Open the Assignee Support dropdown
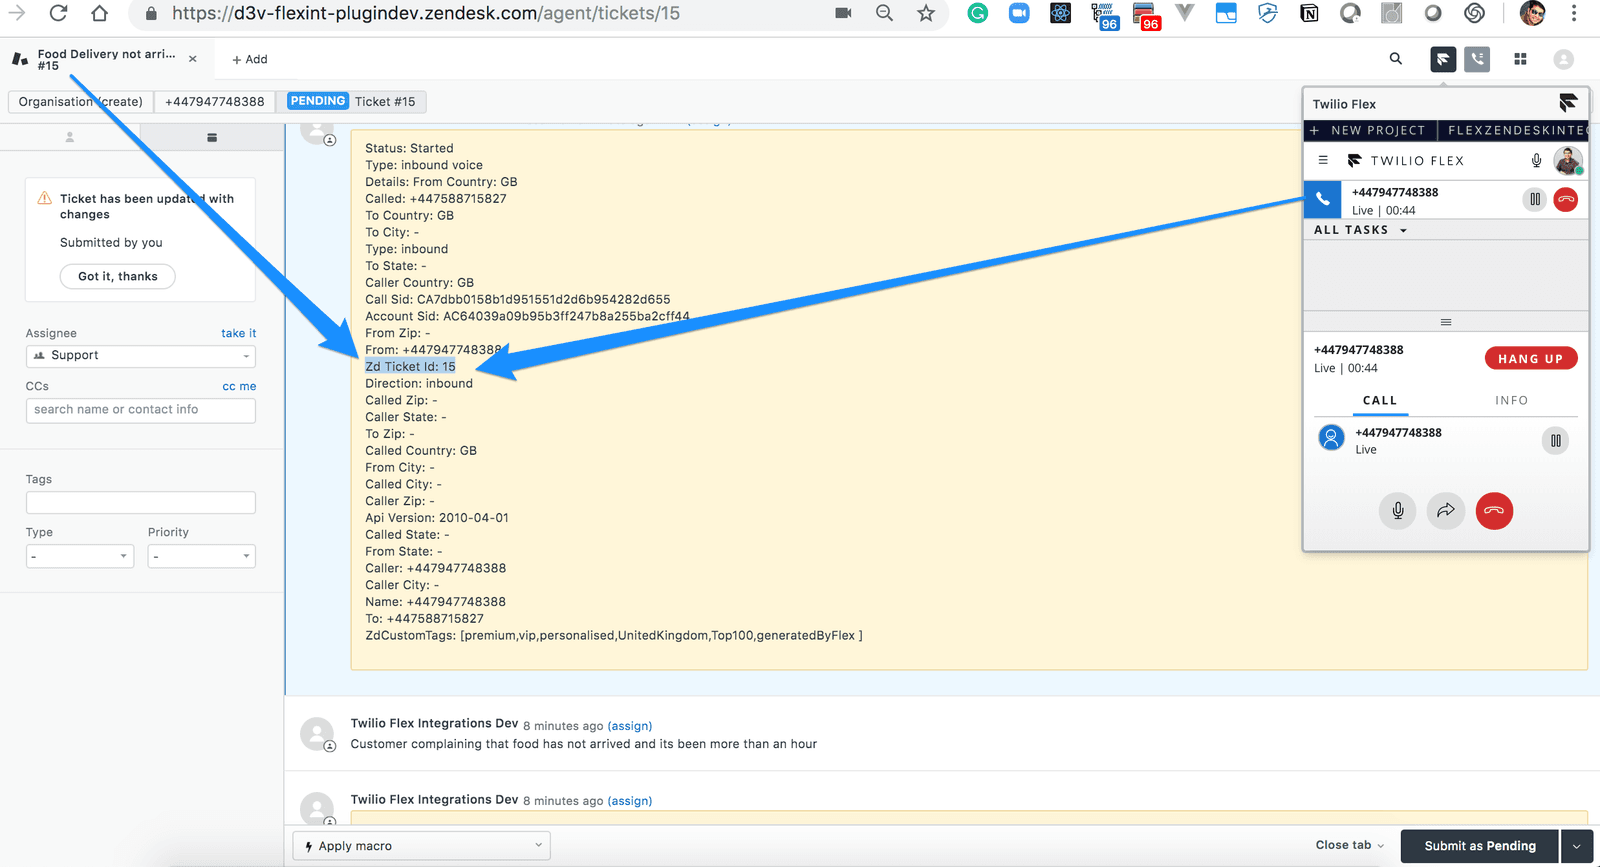The image size is (1600, 867). coord(141,356)
